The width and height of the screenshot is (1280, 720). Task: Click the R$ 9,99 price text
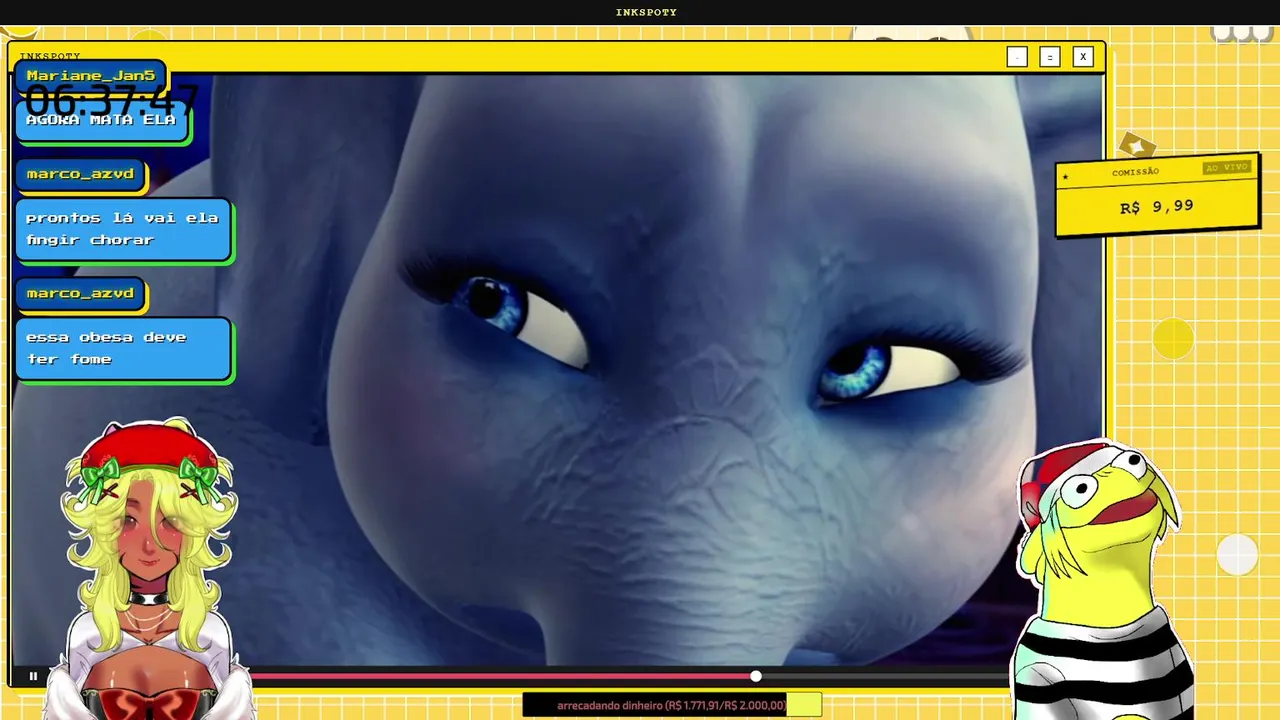click(1157, 207)
